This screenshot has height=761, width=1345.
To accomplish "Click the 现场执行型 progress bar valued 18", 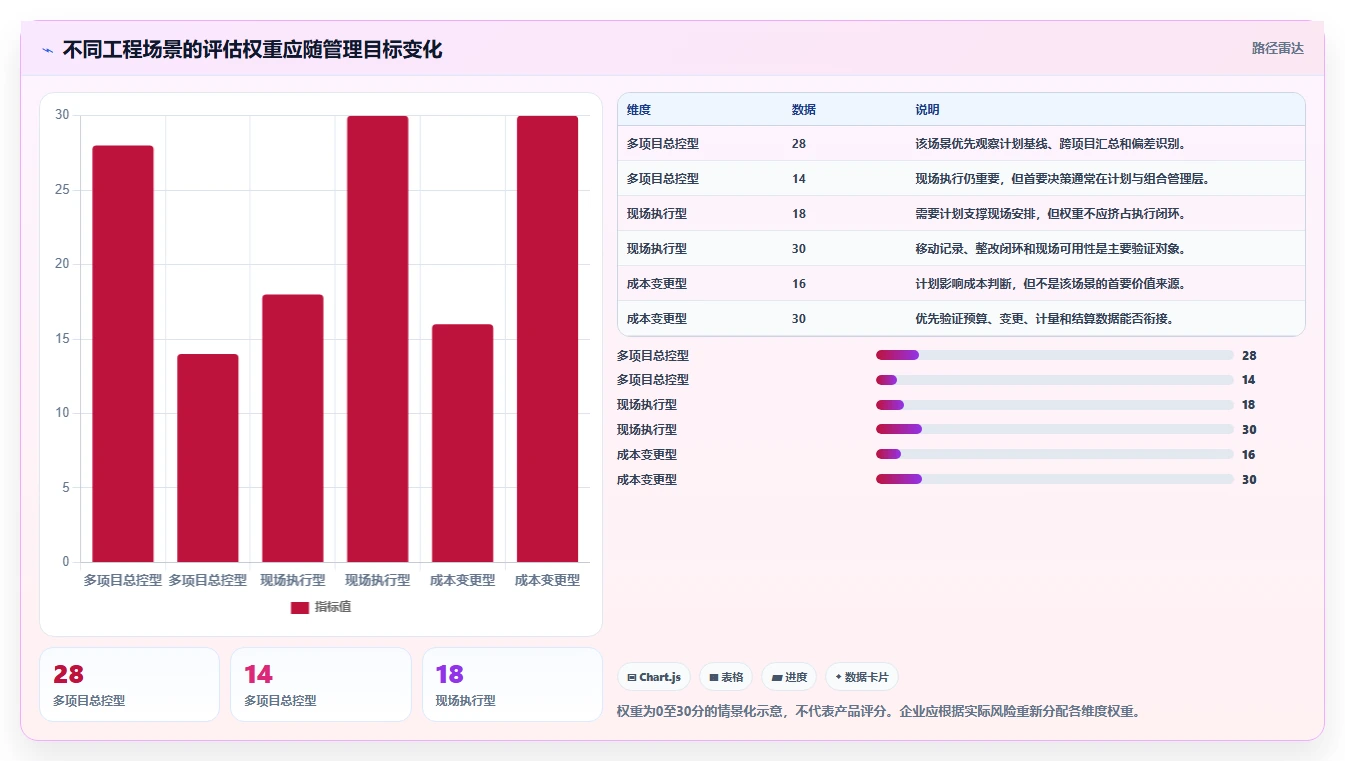I will (x=1054, y=405).
